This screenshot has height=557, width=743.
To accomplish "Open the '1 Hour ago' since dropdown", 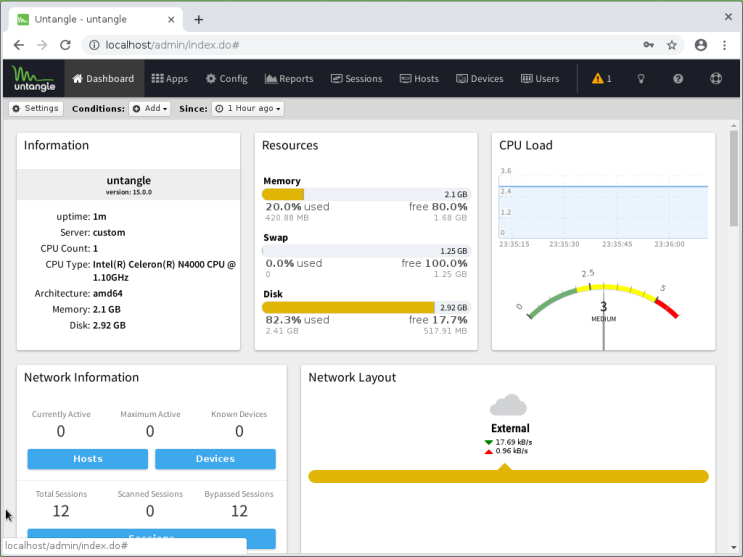I will (248, 109).
